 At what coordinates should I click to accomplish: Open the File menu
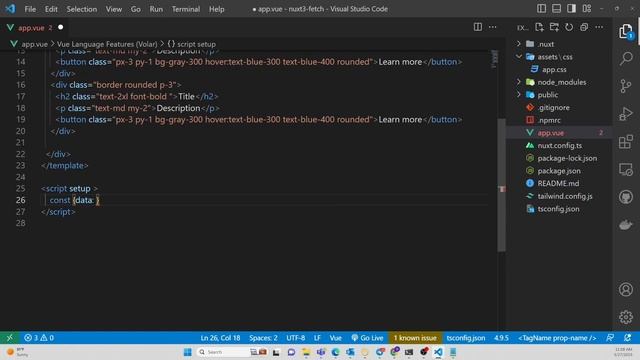click(x=30, y=9)
